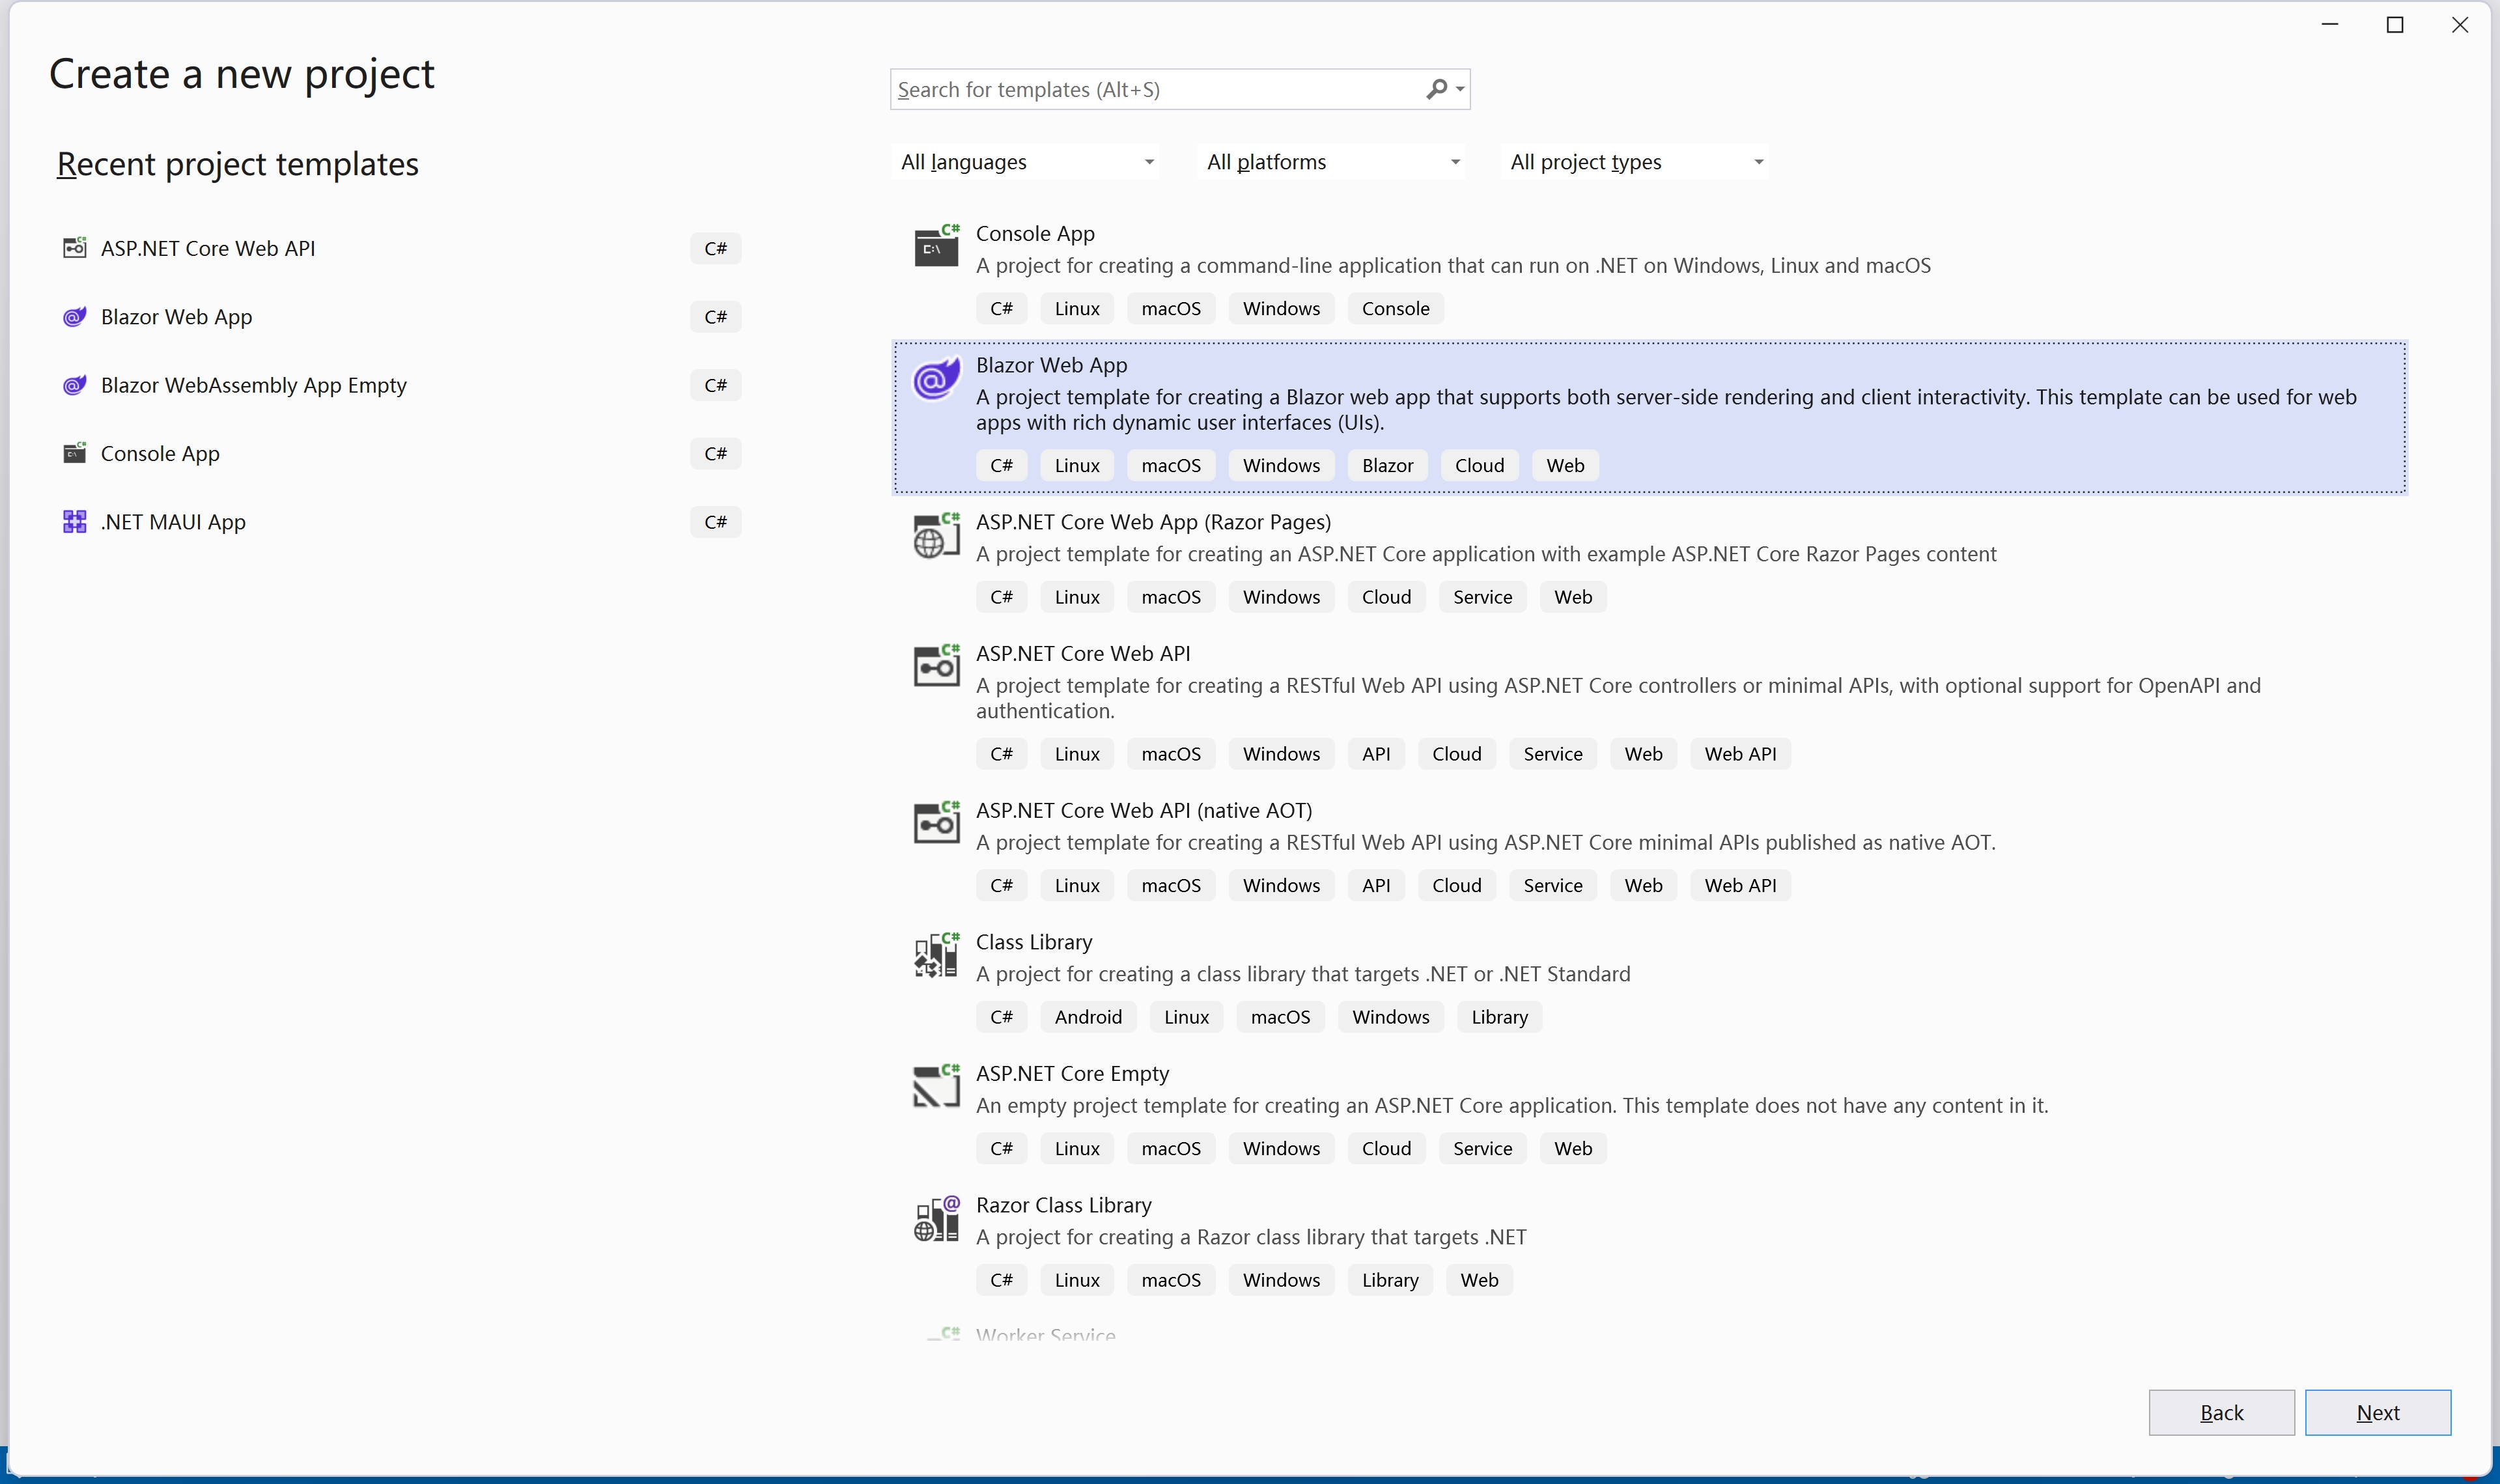Click the Back button
Viewport: 2500px width, 1484px height.
click(x=2221, y=1412)
